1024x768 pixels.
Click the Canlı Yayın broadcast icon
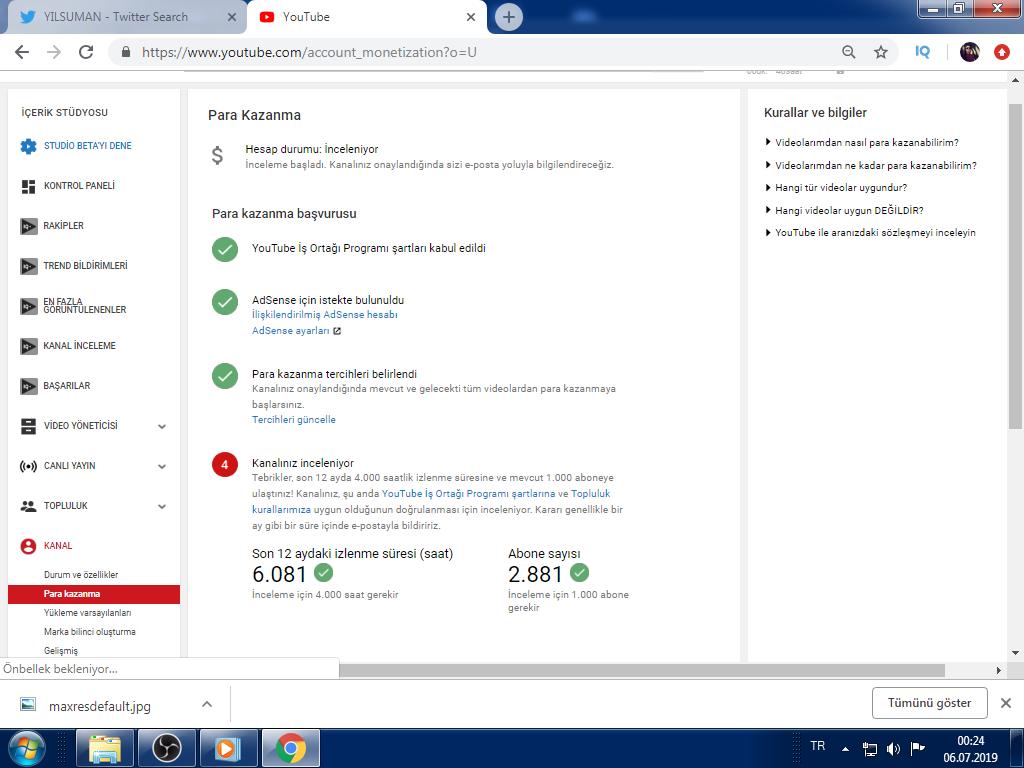click(x=28, y=466)
